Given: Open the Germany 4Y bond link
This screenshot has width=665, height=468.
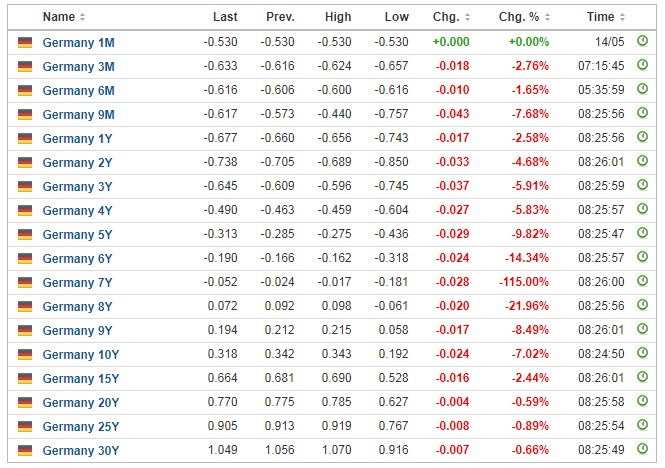Looking at the screenshot, I should [x=77, y=210].
